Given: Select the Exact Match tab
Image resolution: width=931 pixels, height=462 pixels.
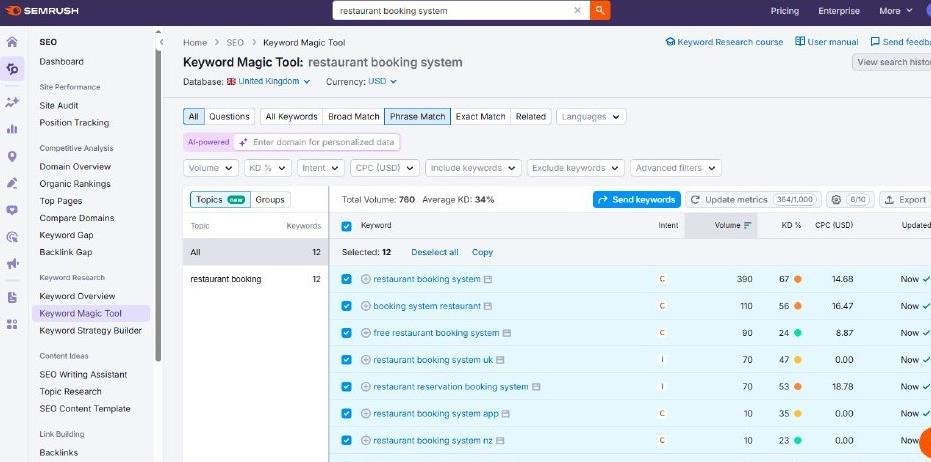Looking at the screenshot, I should (x=480, y=117).
